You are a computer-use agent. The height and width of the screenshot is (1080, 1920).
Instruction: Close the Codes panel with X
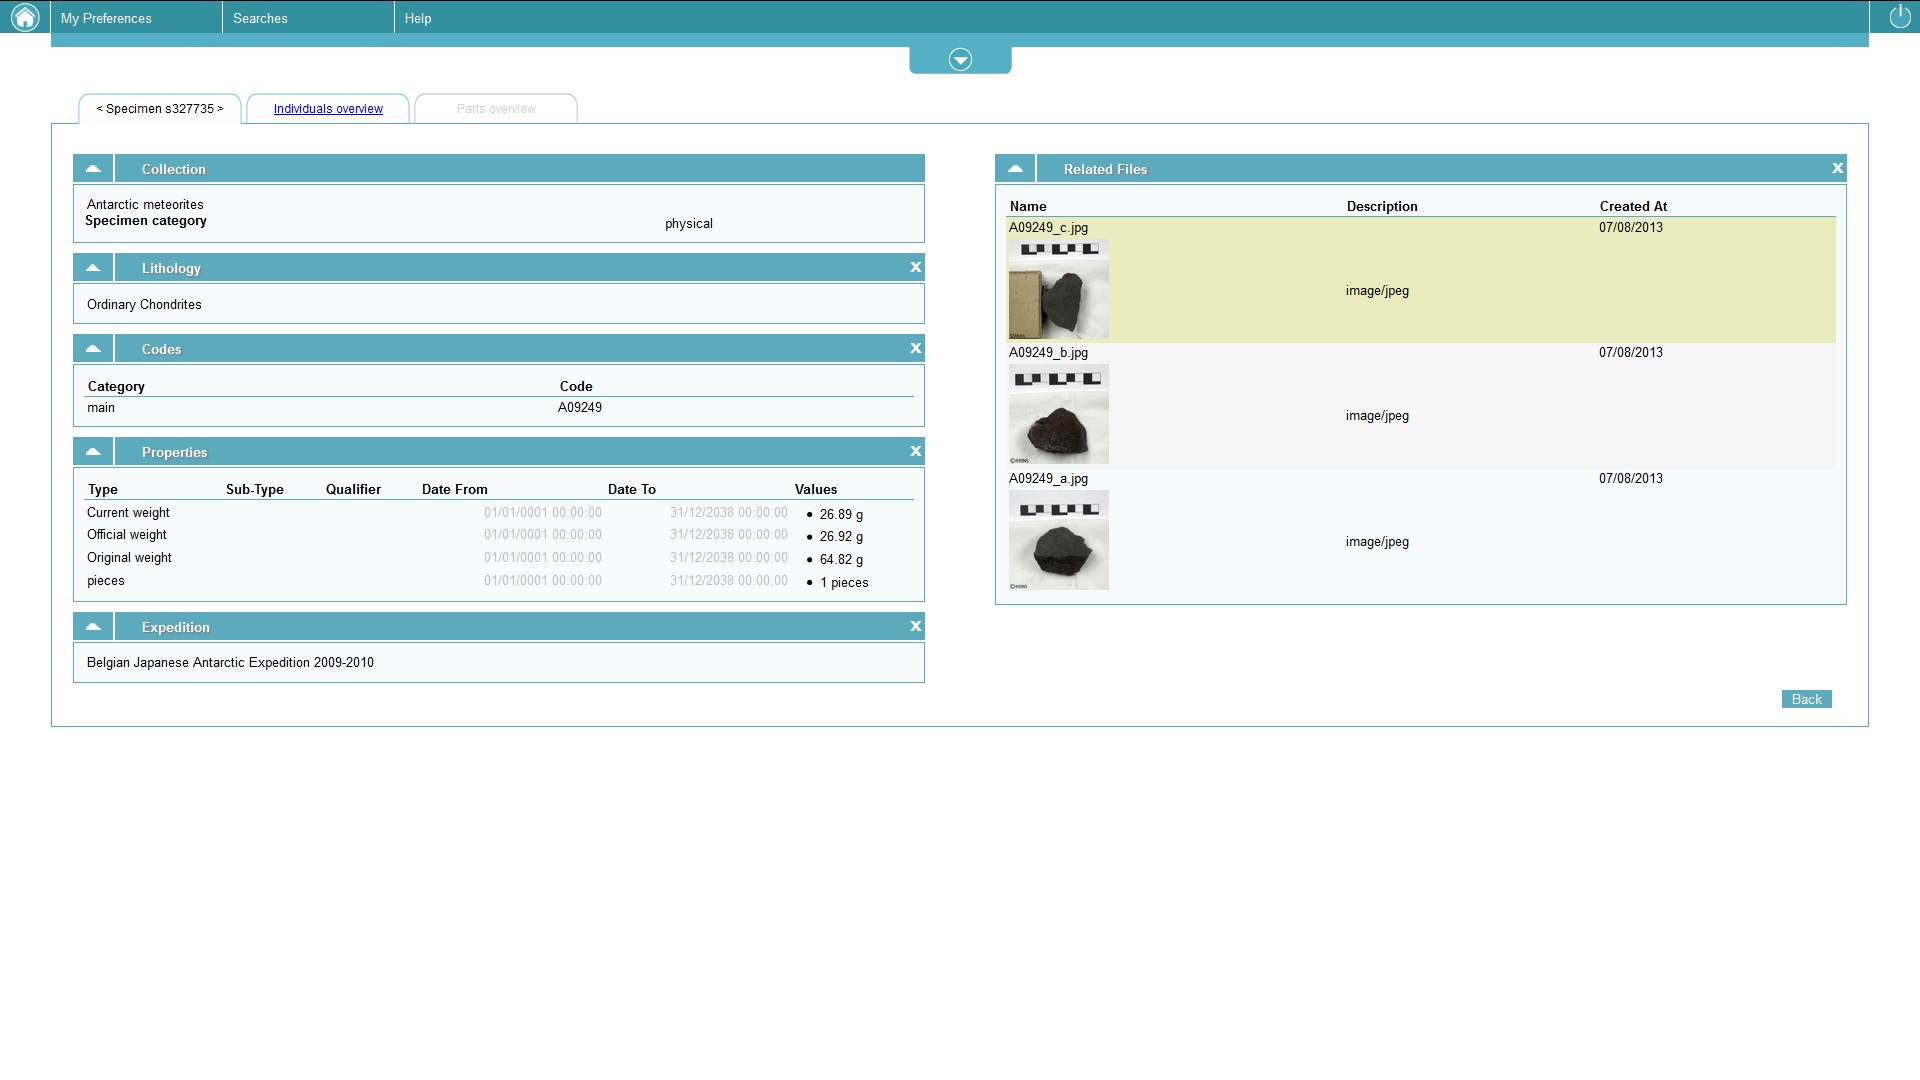(x=915, y=348)
